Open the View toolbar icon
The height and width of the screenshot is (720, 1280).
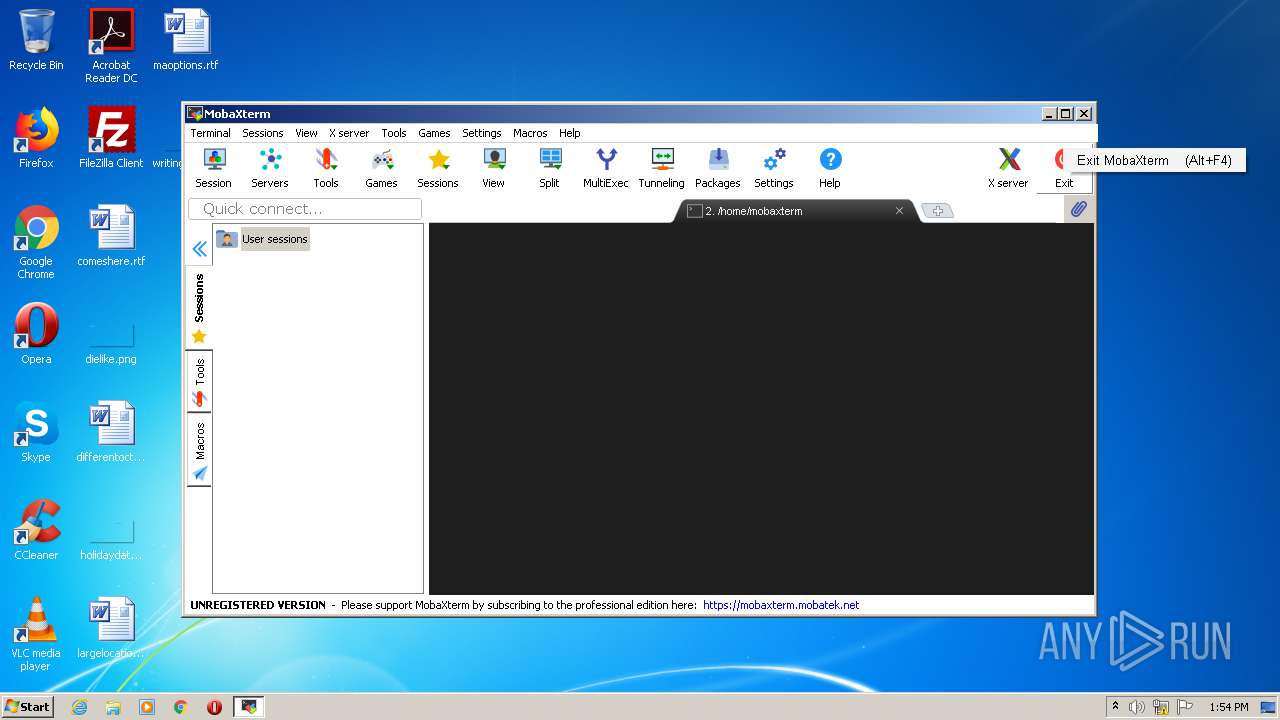[x=494, y=168]
